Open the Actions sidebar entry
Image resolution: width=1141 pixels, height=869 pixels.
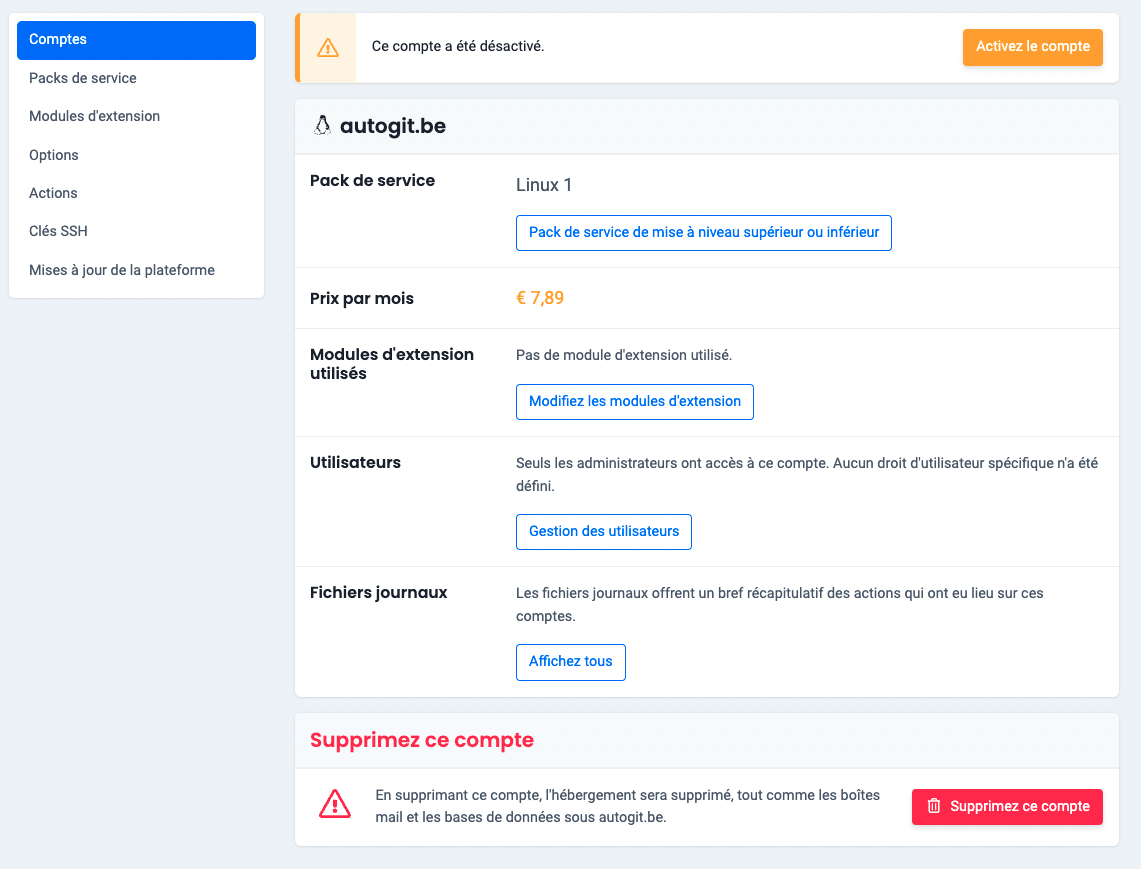pyautogui.click(x=53, y=193)
